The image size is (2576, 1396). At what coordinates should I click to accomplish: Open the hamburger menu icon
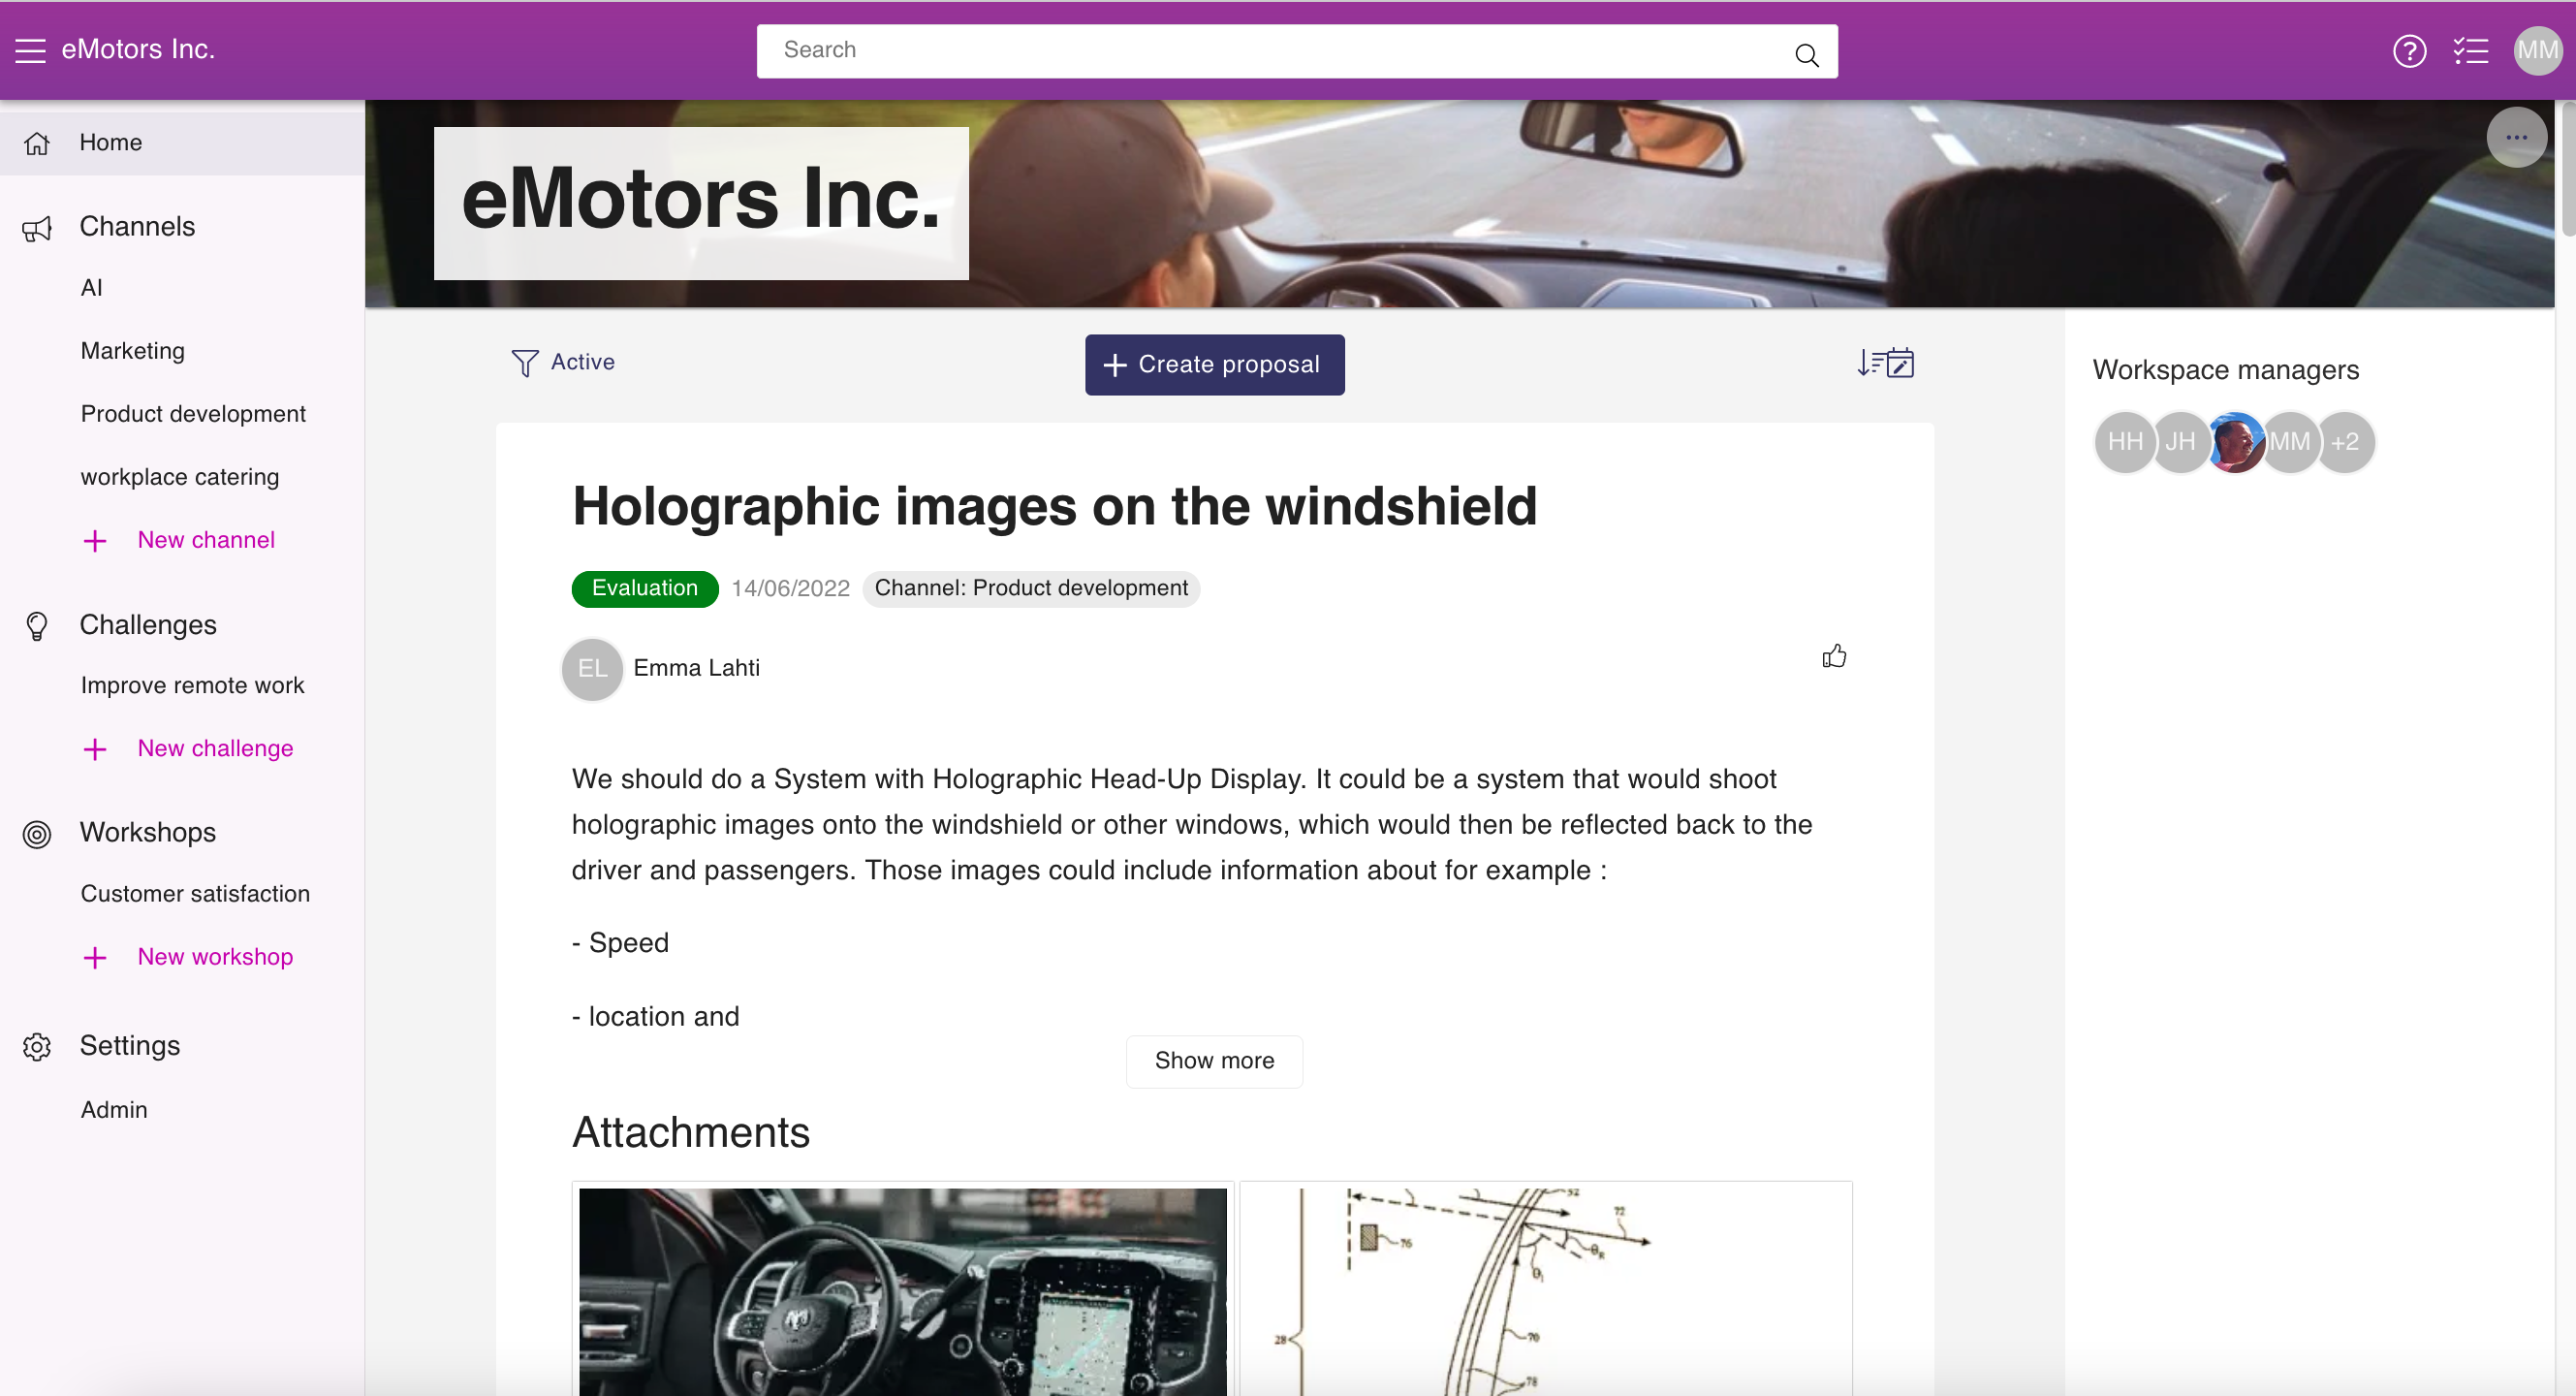tap(31, 50)
